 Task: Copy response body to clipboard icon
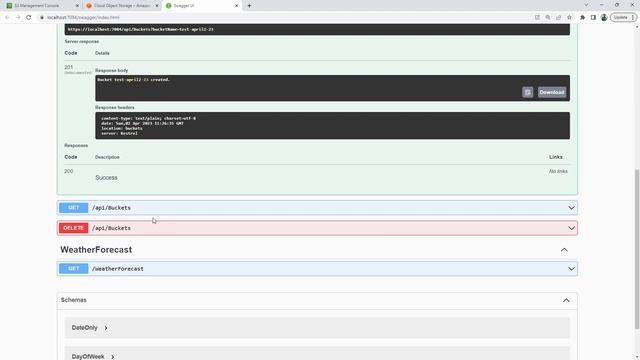coord(527,92)
